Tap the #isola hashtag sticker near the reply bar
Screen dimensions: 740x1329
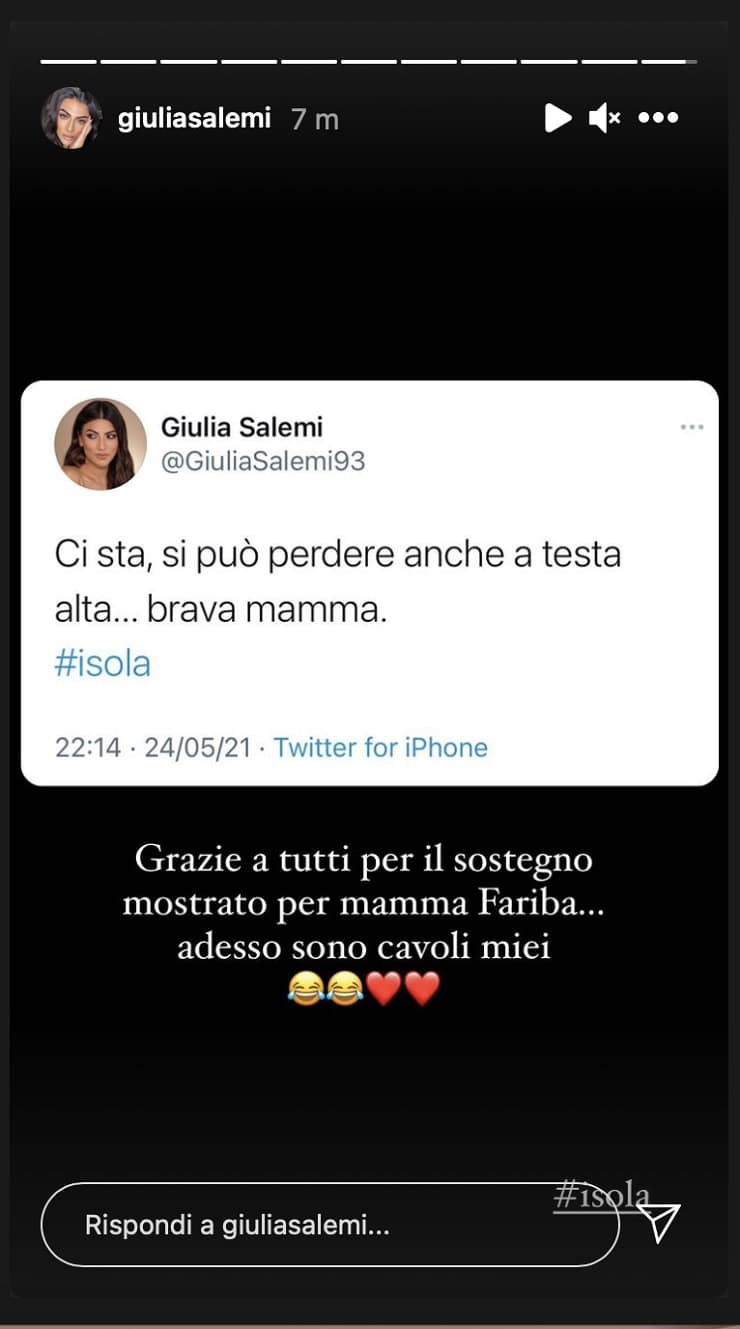click(x=602, y=1196)
